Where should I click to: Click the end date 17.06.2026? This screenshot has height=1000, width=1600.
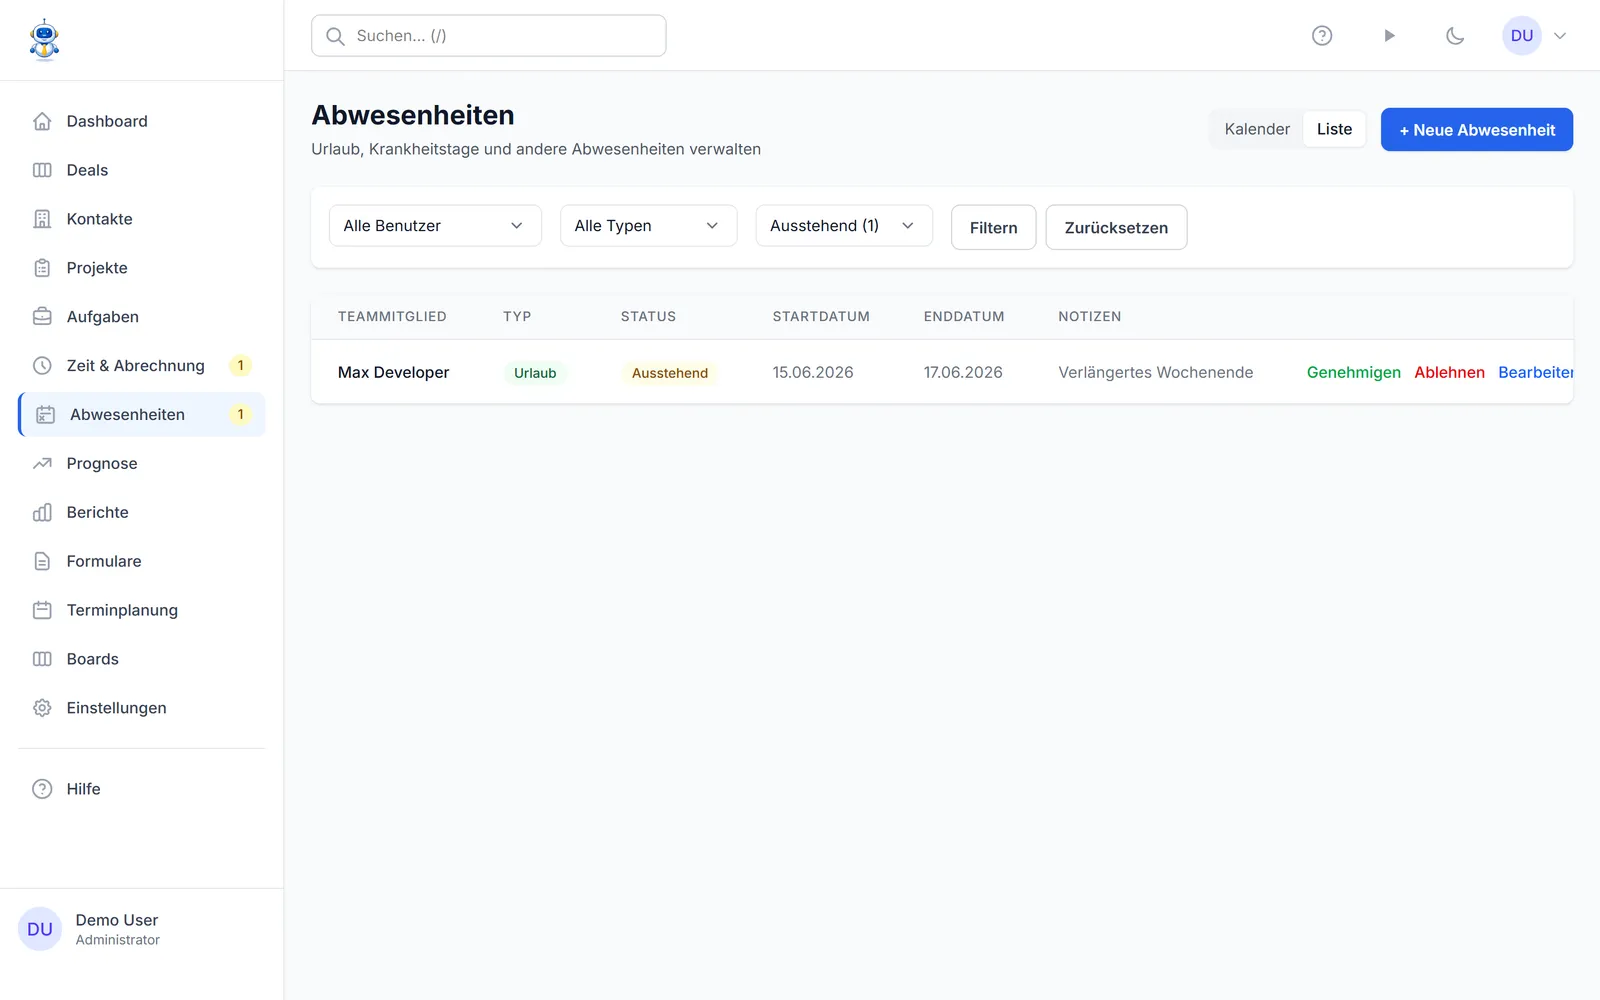963,372
